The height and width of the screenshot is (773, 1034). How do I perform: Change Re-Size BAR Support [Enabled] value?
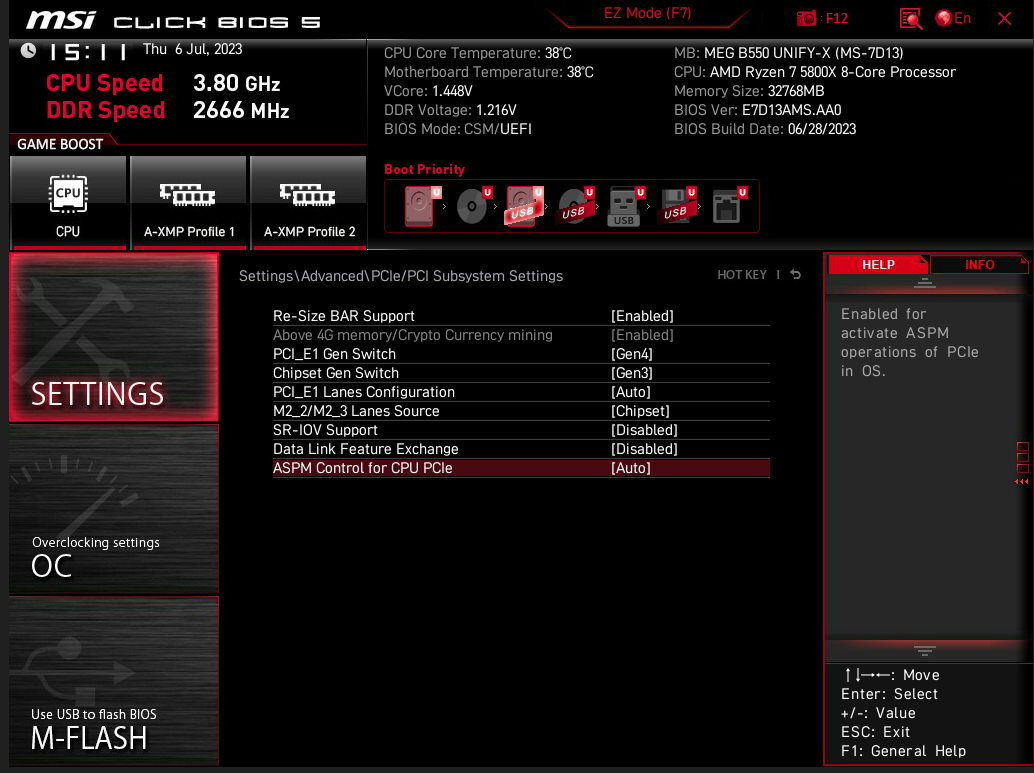tap(642, 316)
